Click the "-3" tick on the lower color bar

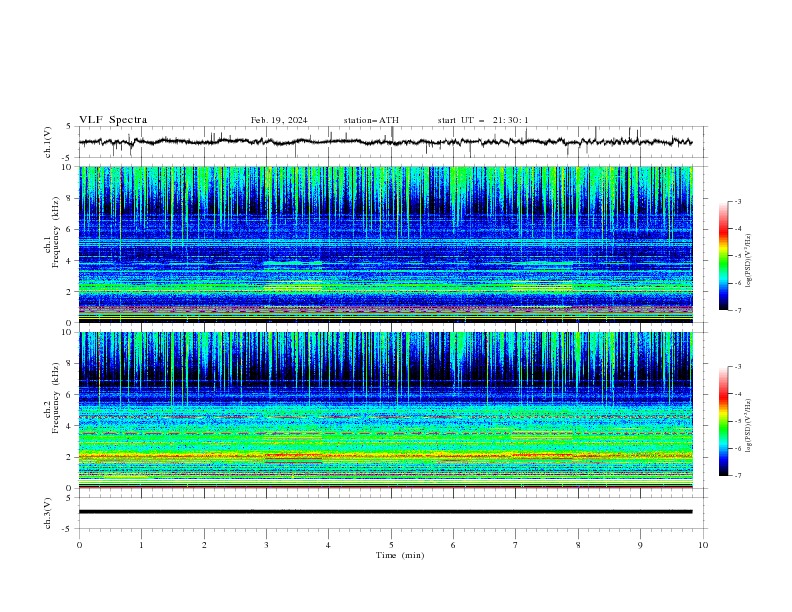737,367
